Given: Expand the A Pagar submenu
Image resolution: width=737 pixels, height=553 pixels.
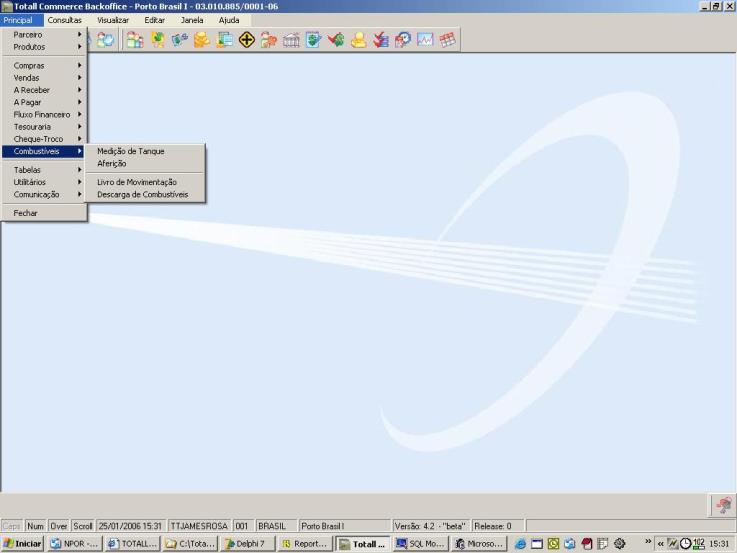Looking at the screenshot, I should (x=44, y=102).
